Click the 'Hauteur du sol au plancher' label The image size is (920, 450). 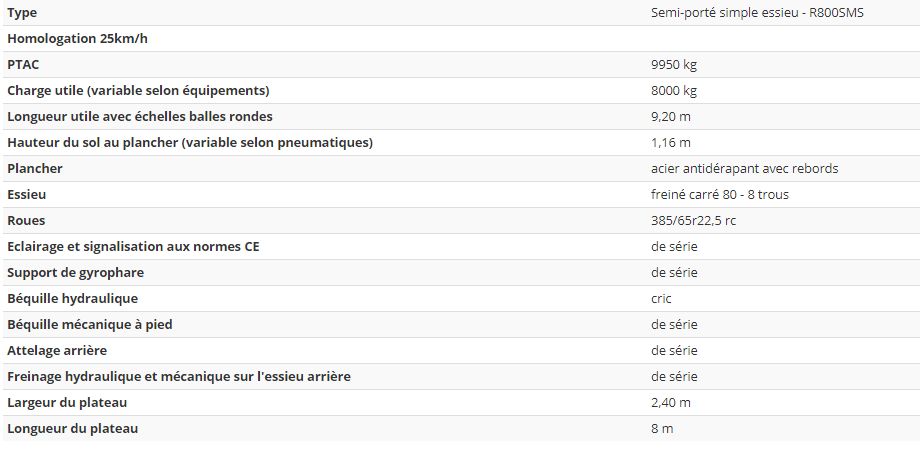pyautogui.click(x=190, y=143)
